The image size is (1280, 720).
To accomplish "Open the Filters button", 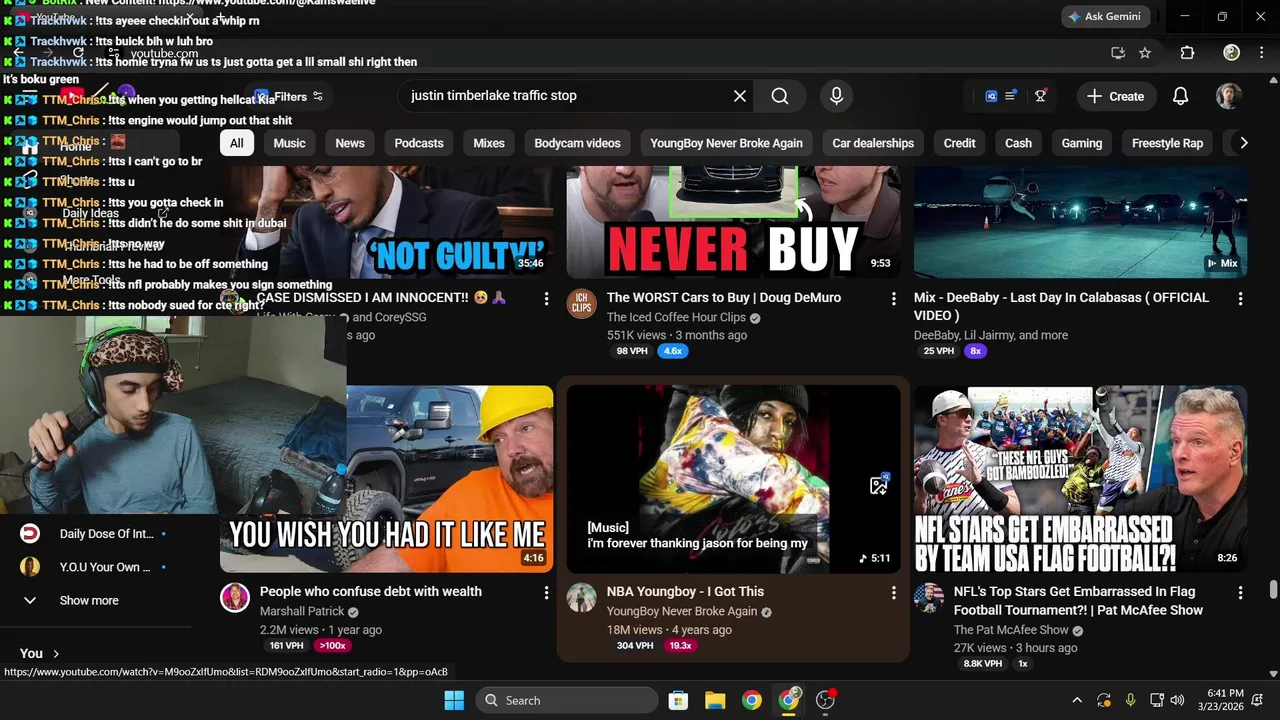I will click(289, 97).
